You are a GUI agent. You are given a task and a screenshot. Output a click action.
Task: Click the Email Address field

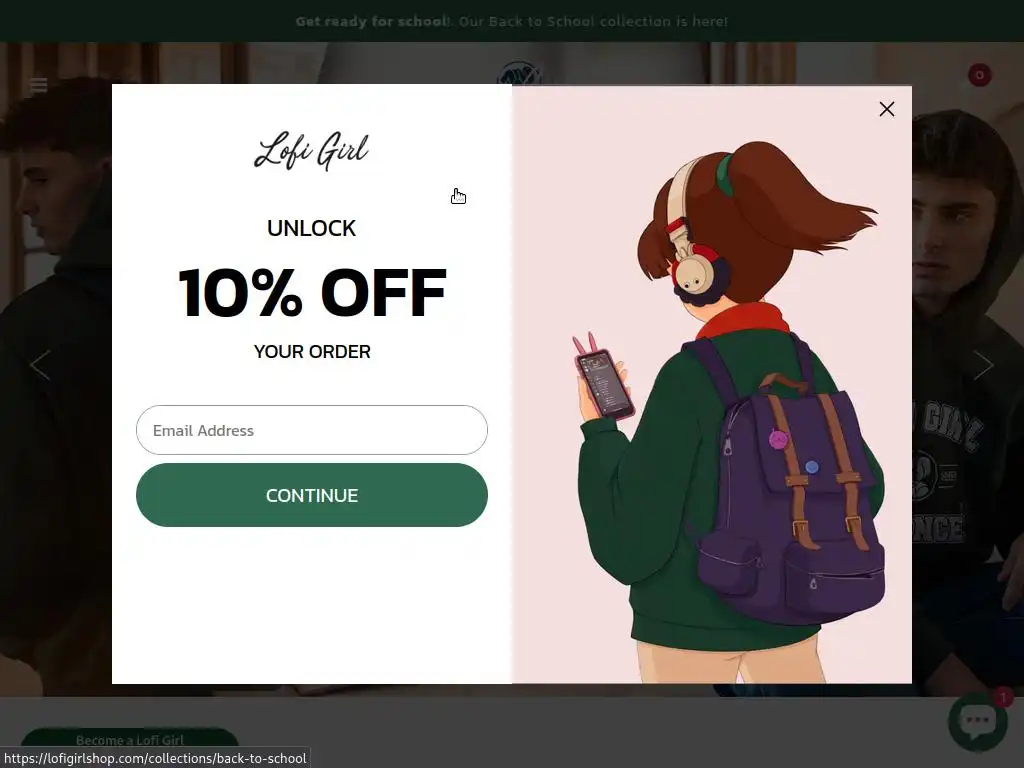312,430
